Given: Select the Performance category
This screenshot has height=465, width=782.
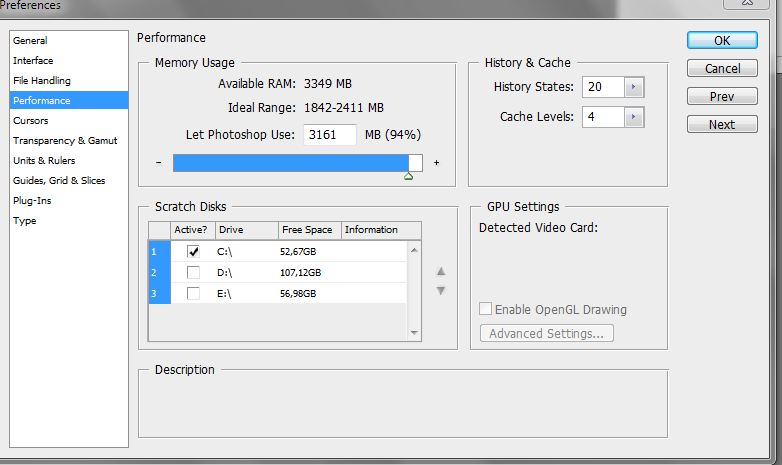Looking at the screenshot, I should tap(69, 100).
